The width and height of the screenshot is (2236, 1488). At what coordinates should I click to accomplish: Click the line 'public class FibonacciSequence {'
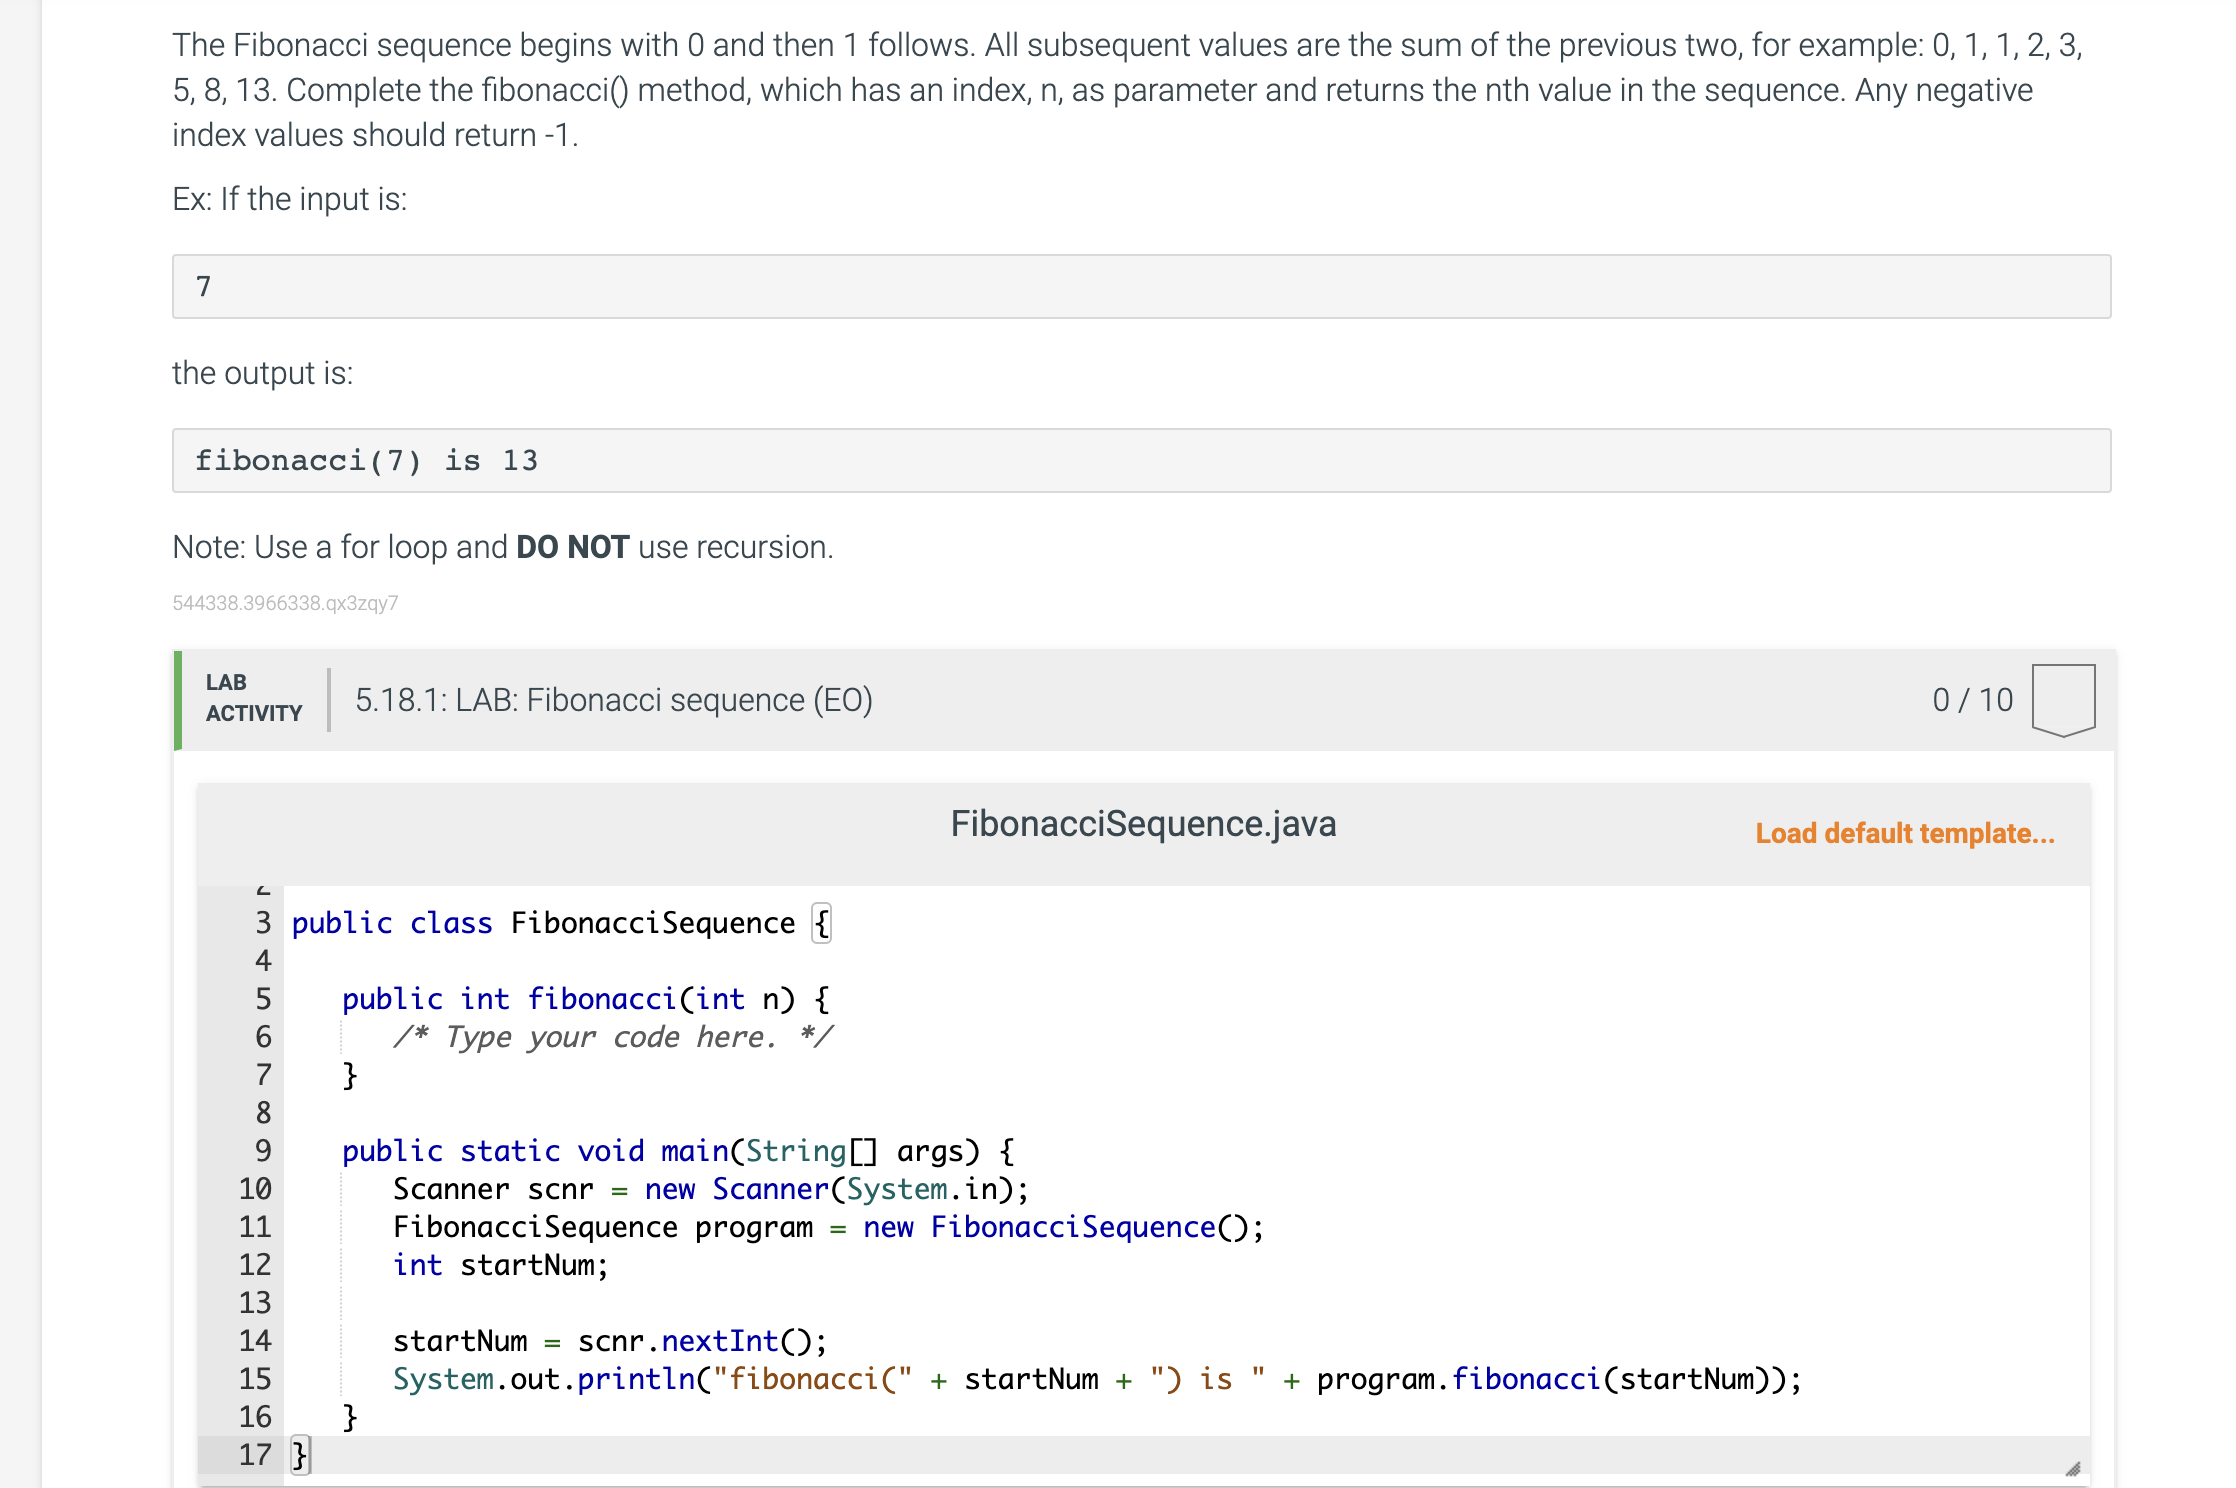pos(561,923)
